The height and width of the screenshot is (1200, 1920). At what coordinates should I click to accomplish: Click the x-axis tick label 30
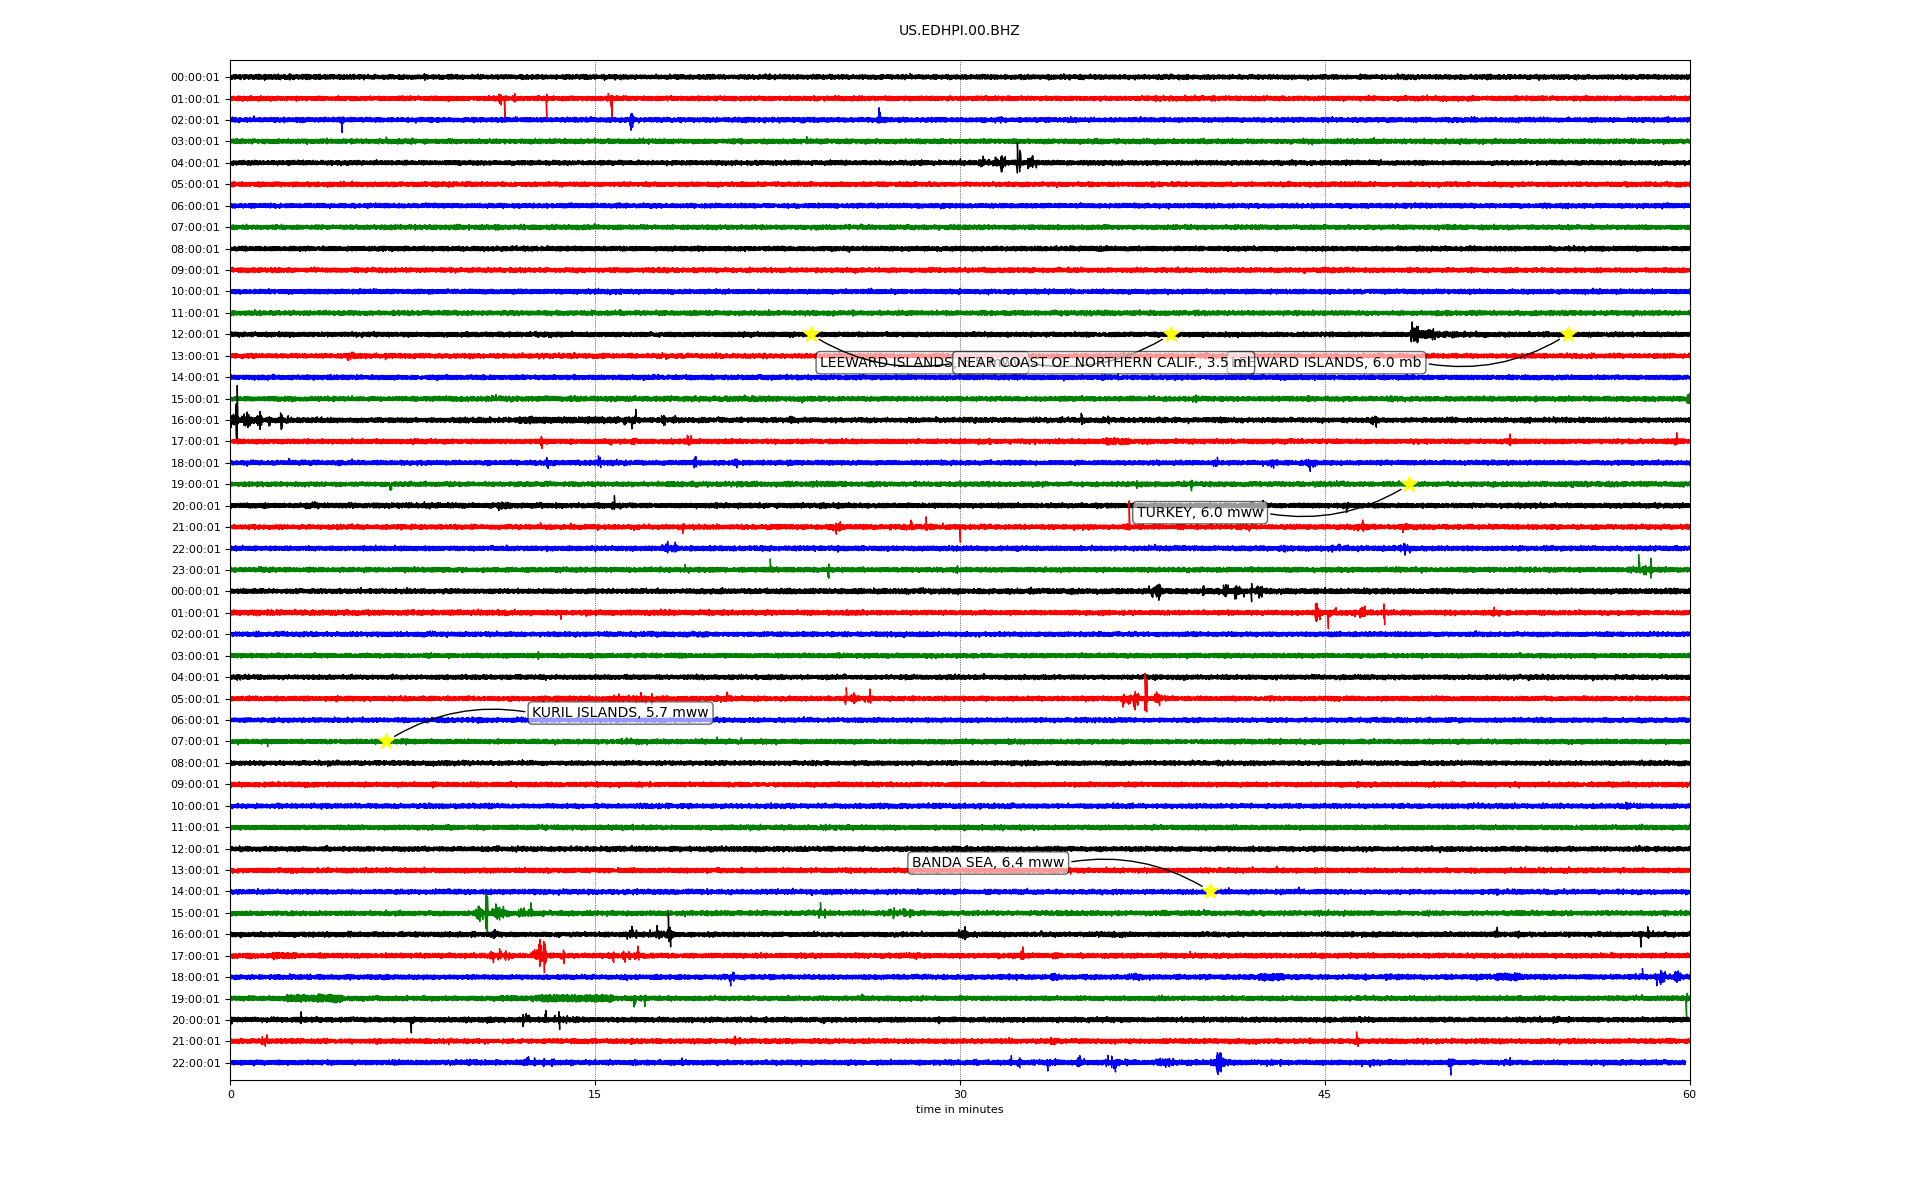tap(960, 1094)
